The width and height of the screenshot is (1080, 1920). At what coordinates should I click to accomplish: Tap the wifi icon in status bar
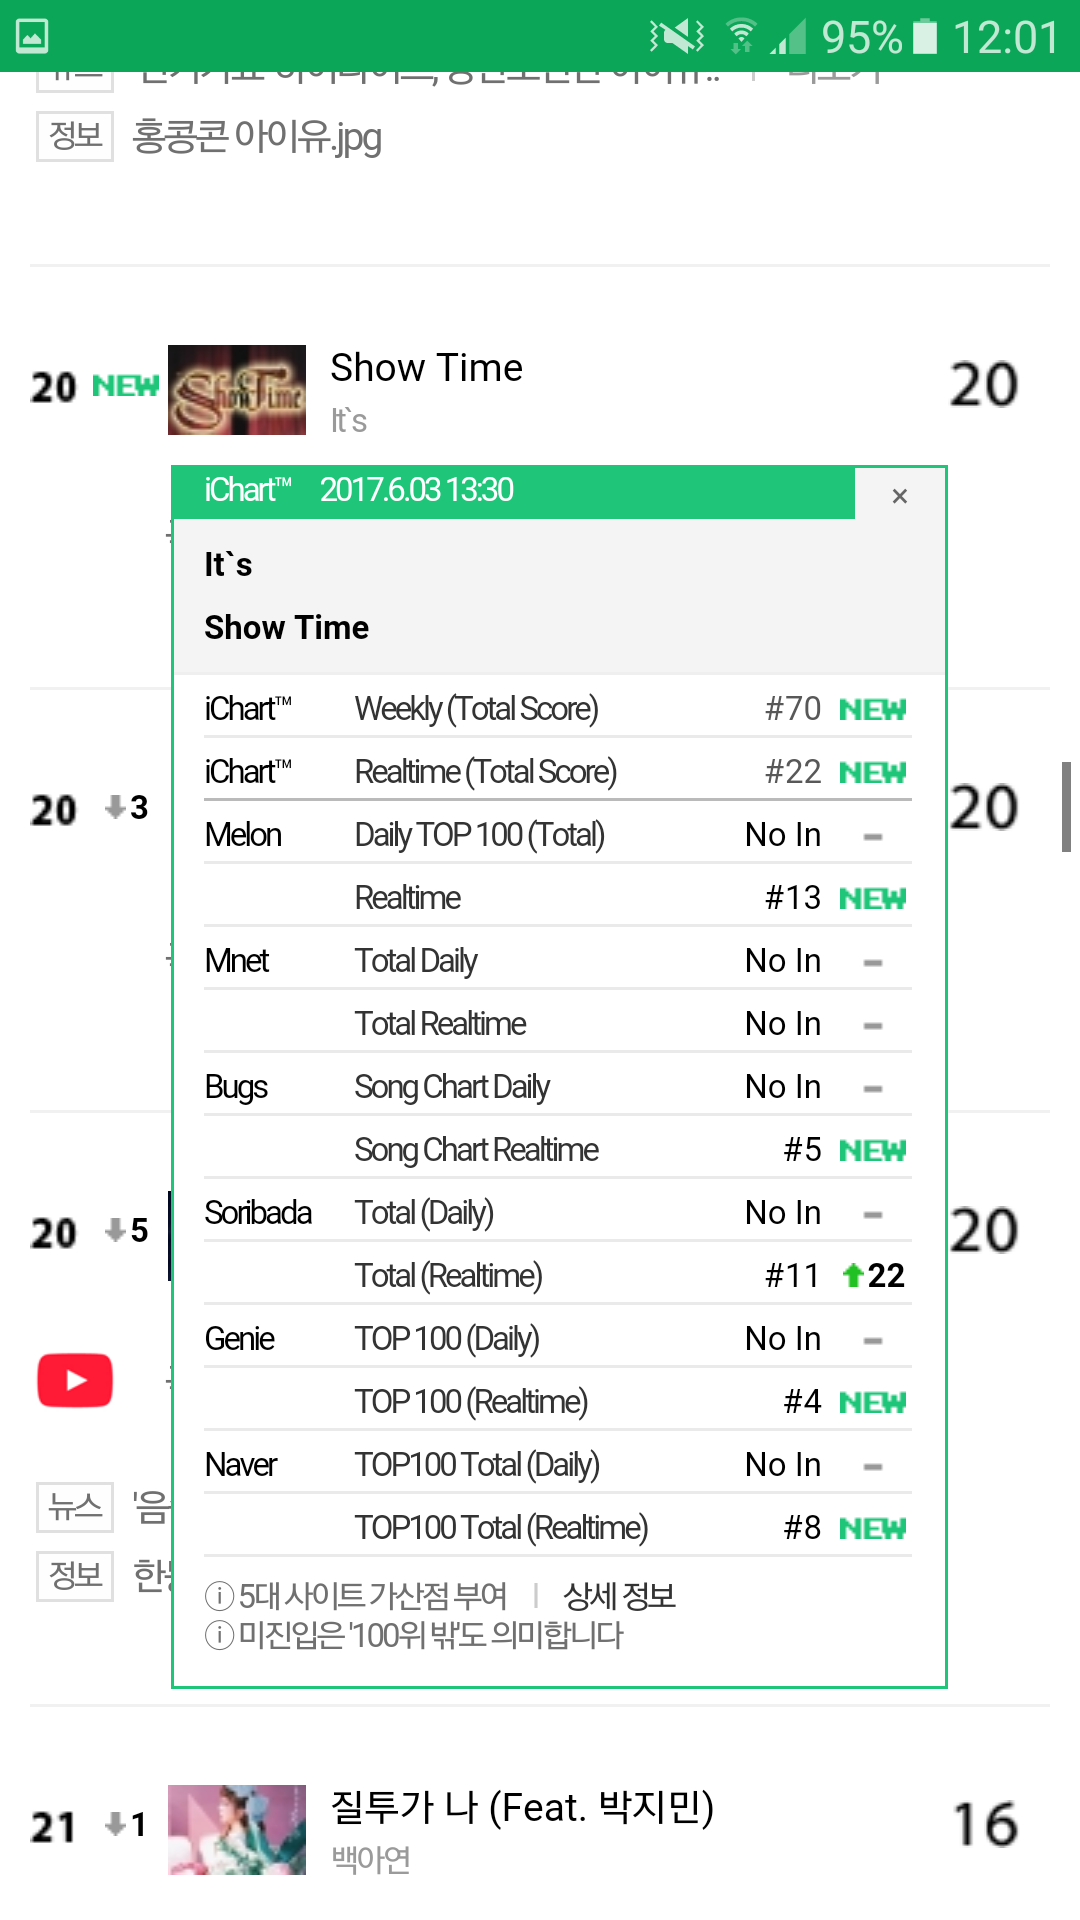740,36
